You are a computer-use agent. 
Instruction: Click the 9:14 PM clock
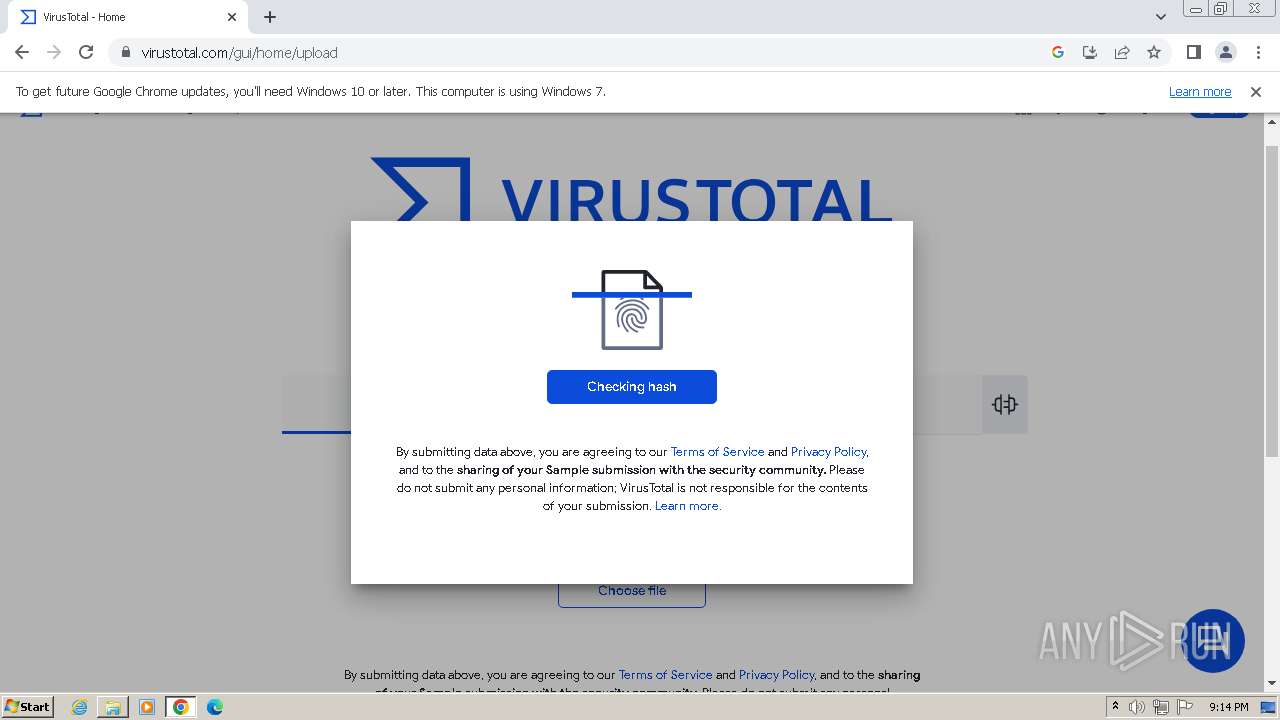(1228, 707)
